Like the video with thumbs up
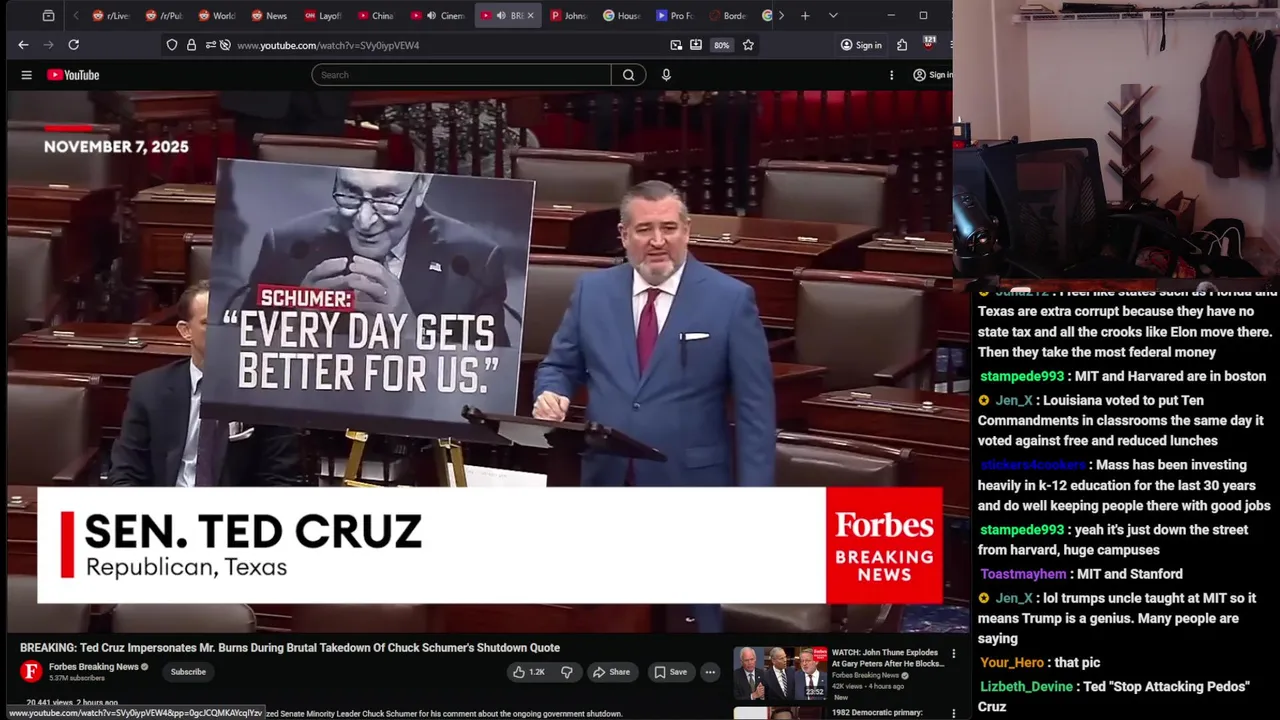 (x=529, y=672)
